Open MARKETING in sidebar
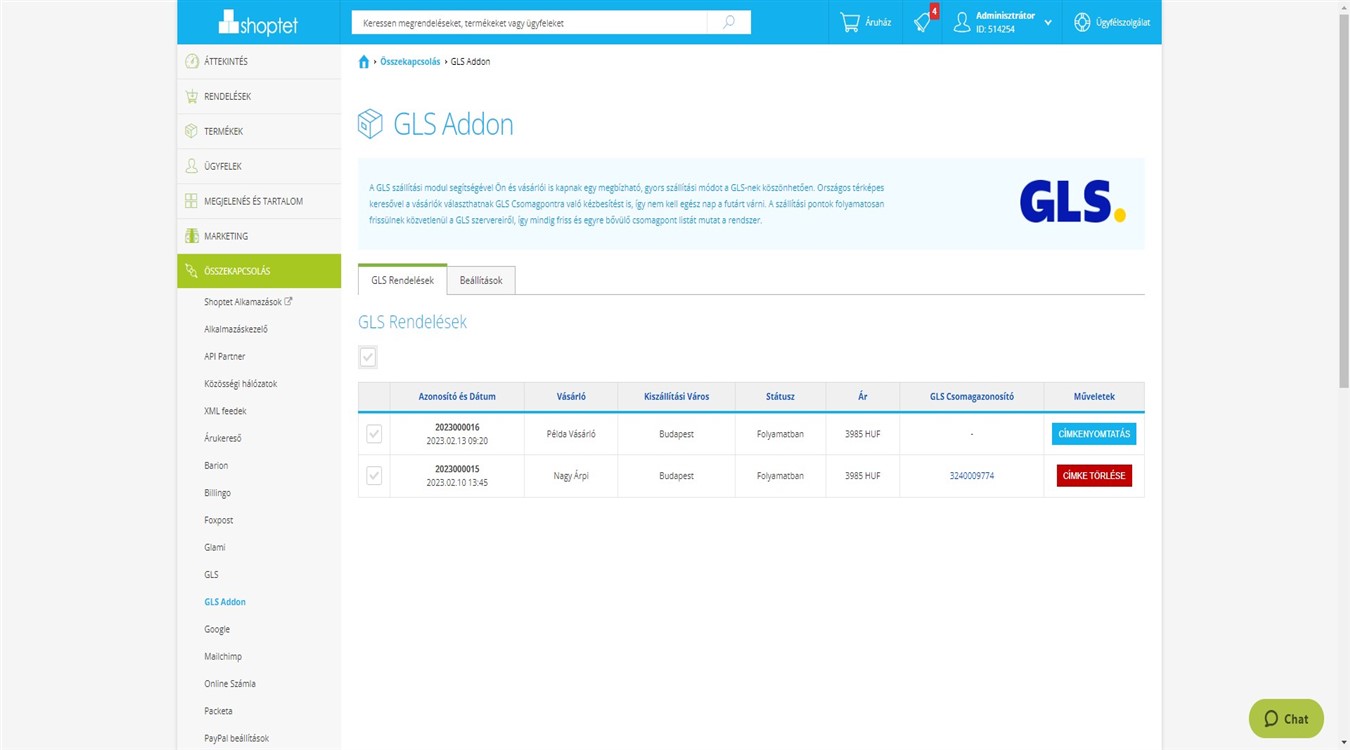1350x750 pixels. [259, 236]
